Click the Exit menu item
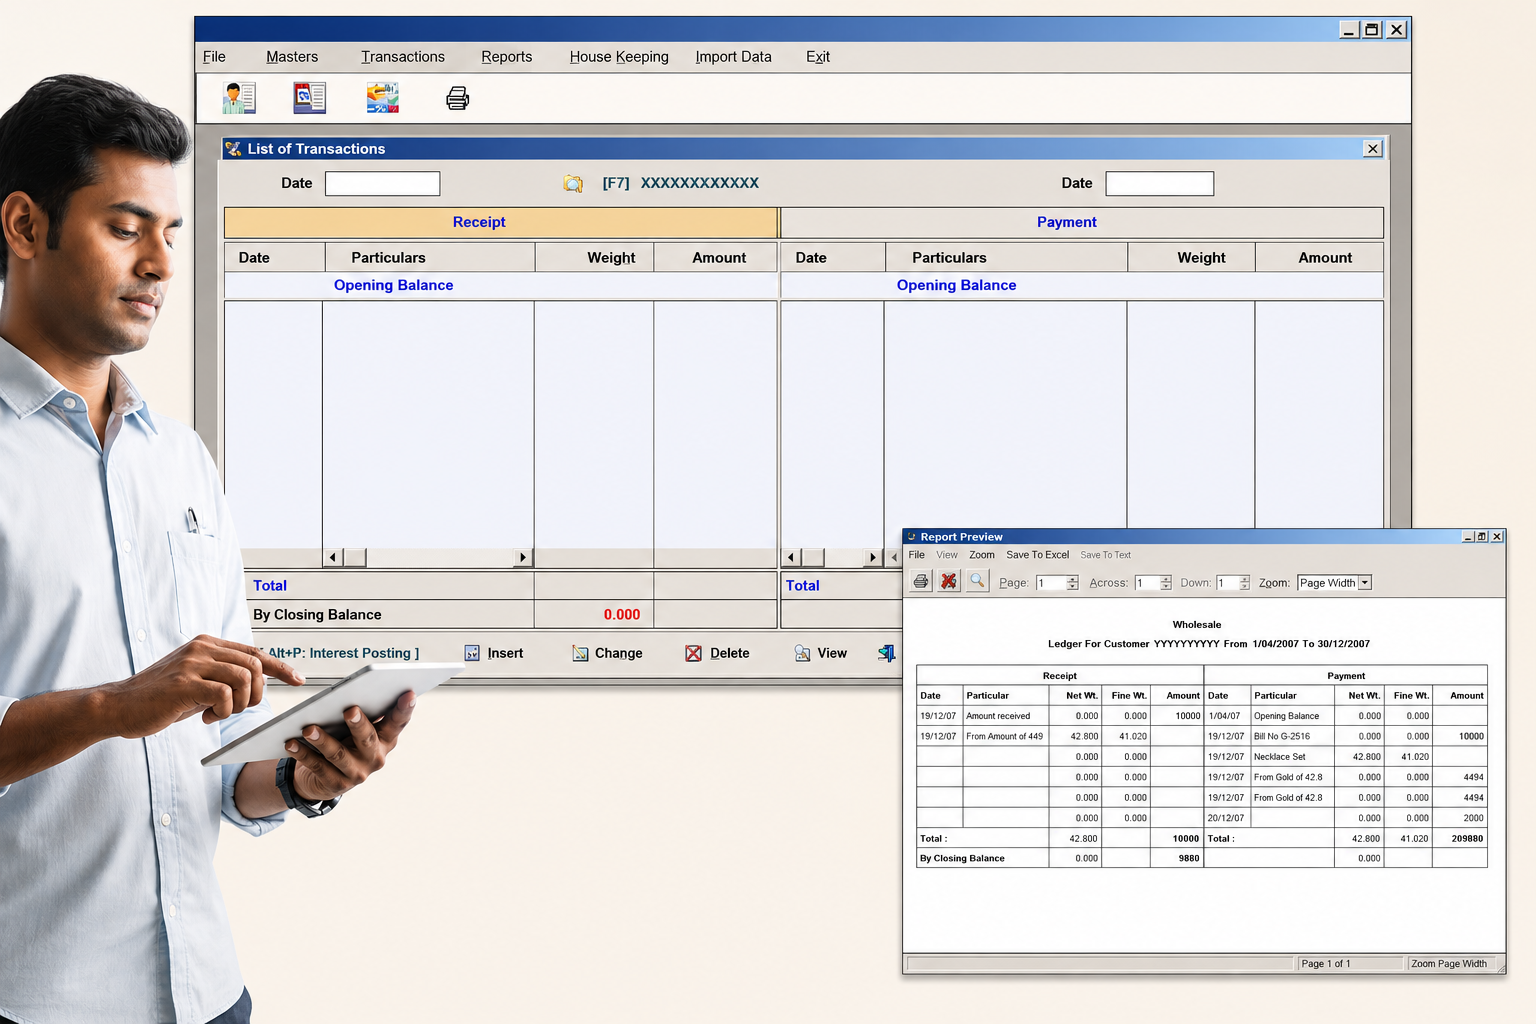This screenshot has height=1024, width=1536. coord(818,57)
